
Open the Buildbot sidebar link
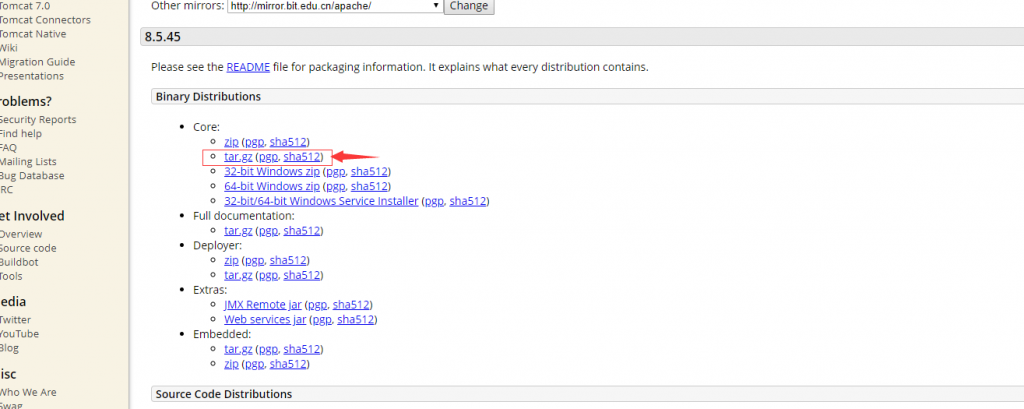pos(21,262)
